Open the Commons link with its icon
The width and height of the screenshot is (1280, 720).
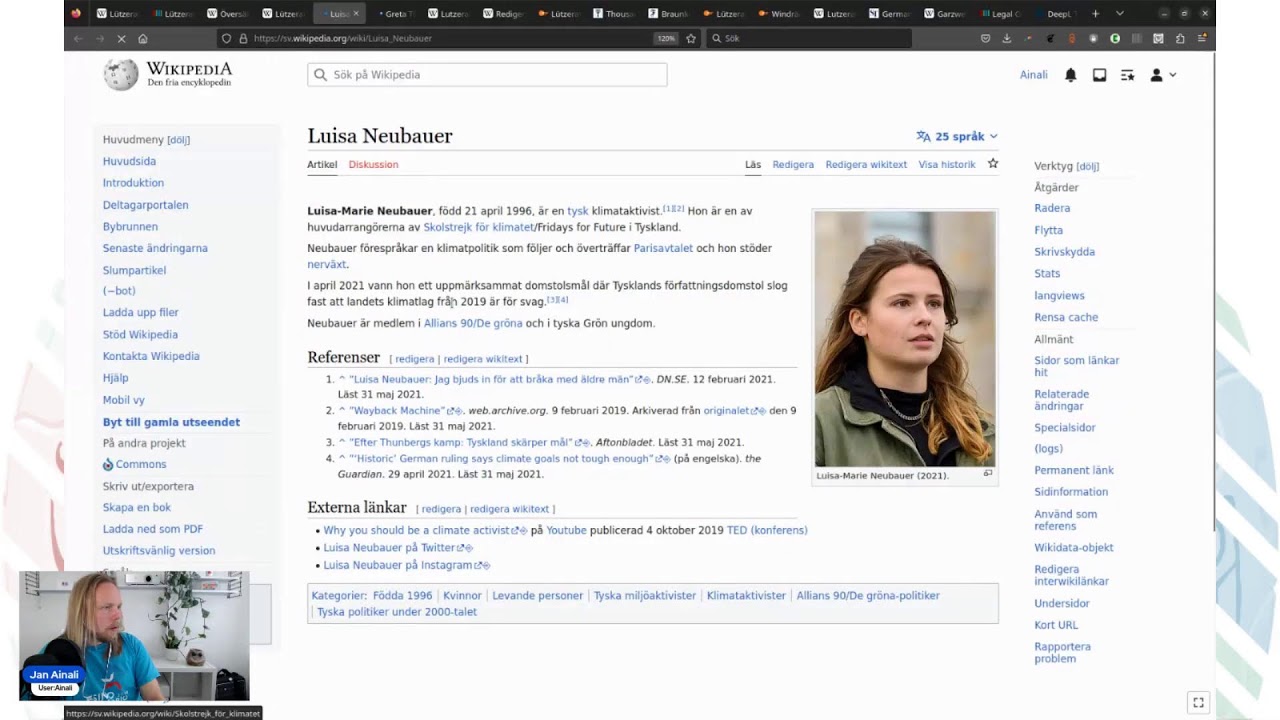(134, 464)
